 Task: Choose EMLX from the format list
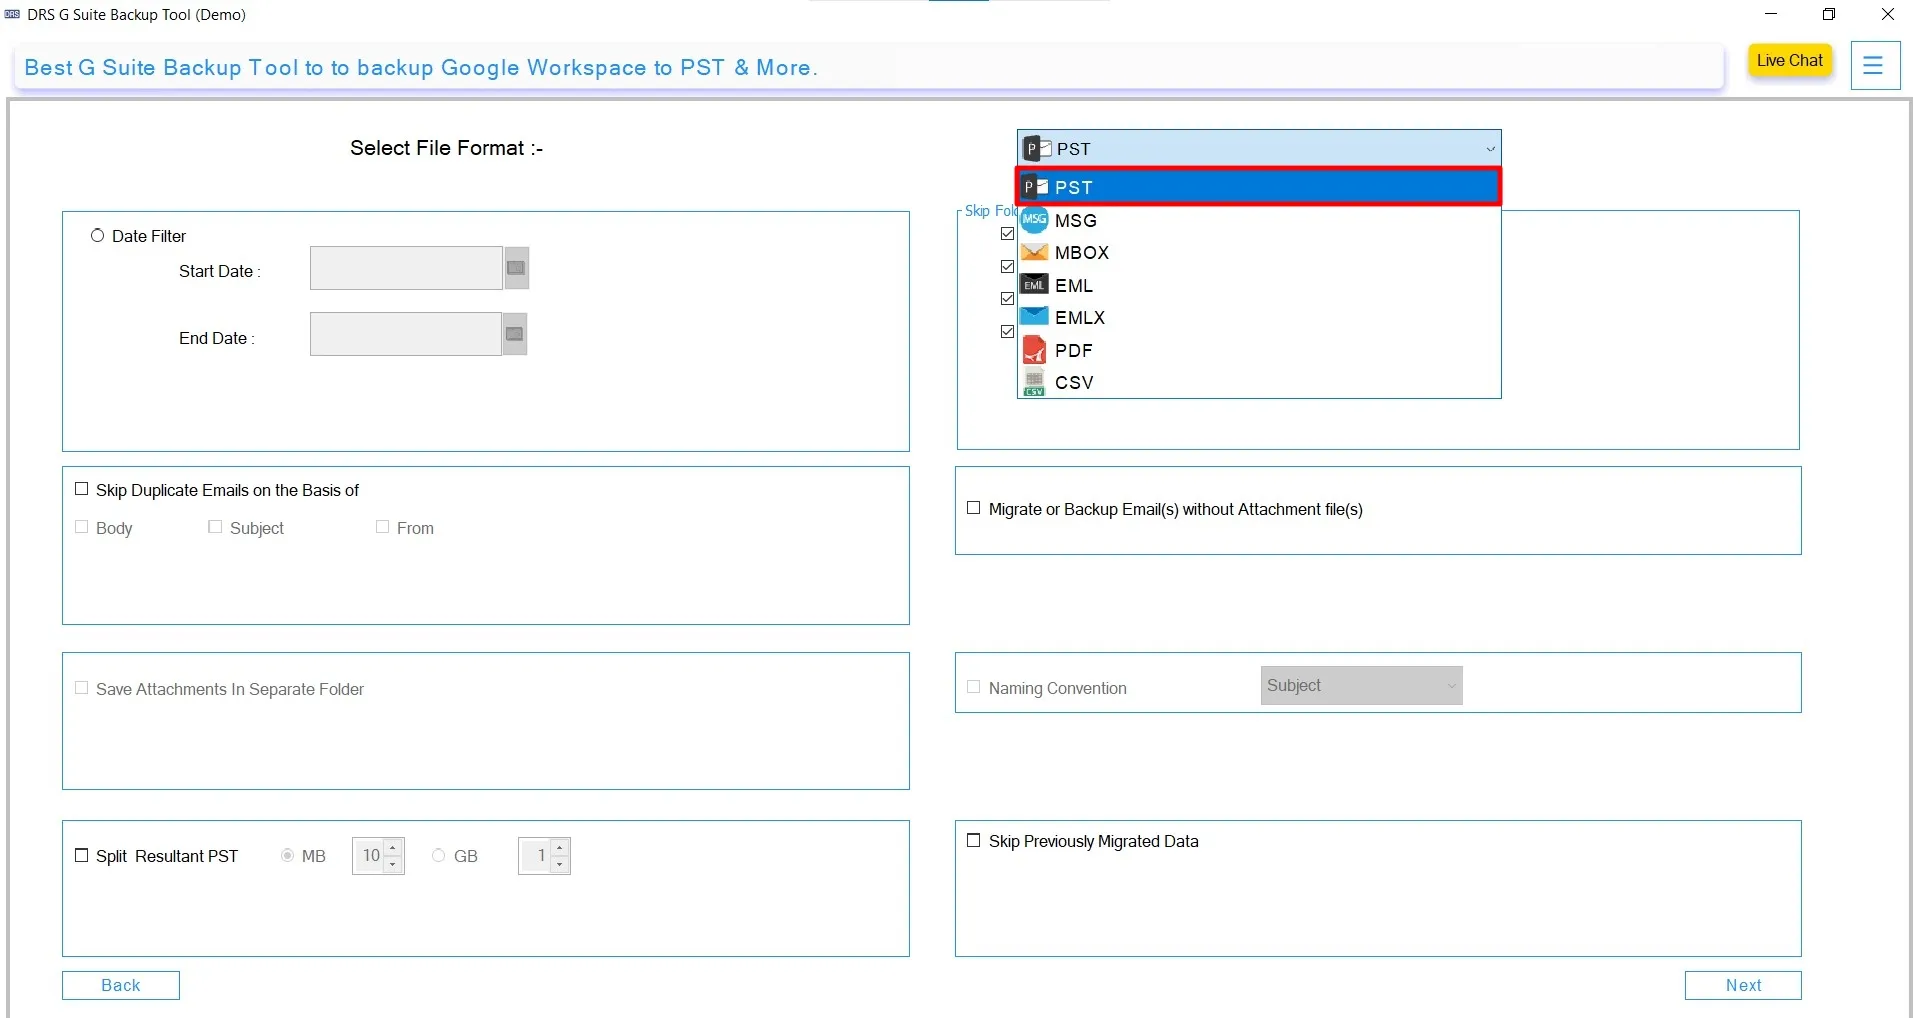[1259, 317]
